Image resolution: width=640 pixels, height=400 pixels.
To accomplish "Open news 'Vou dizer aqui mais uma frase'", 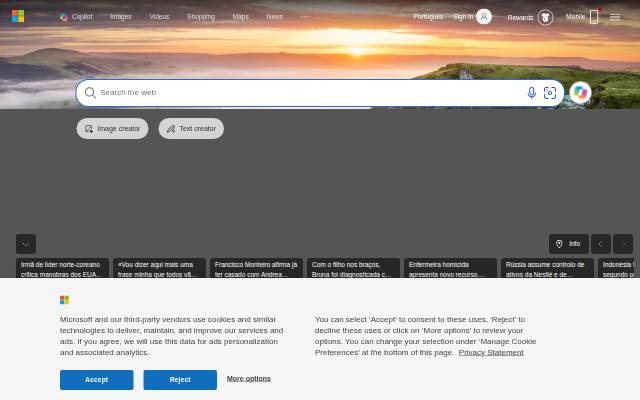I will (160, 268).
